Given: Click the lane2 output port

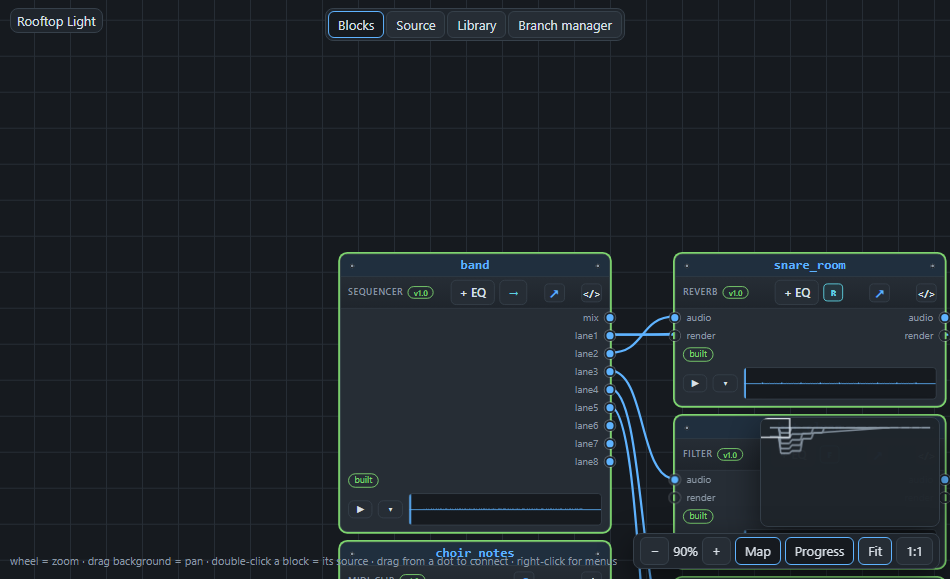Looking at the screenshot, I should [610, 354].
